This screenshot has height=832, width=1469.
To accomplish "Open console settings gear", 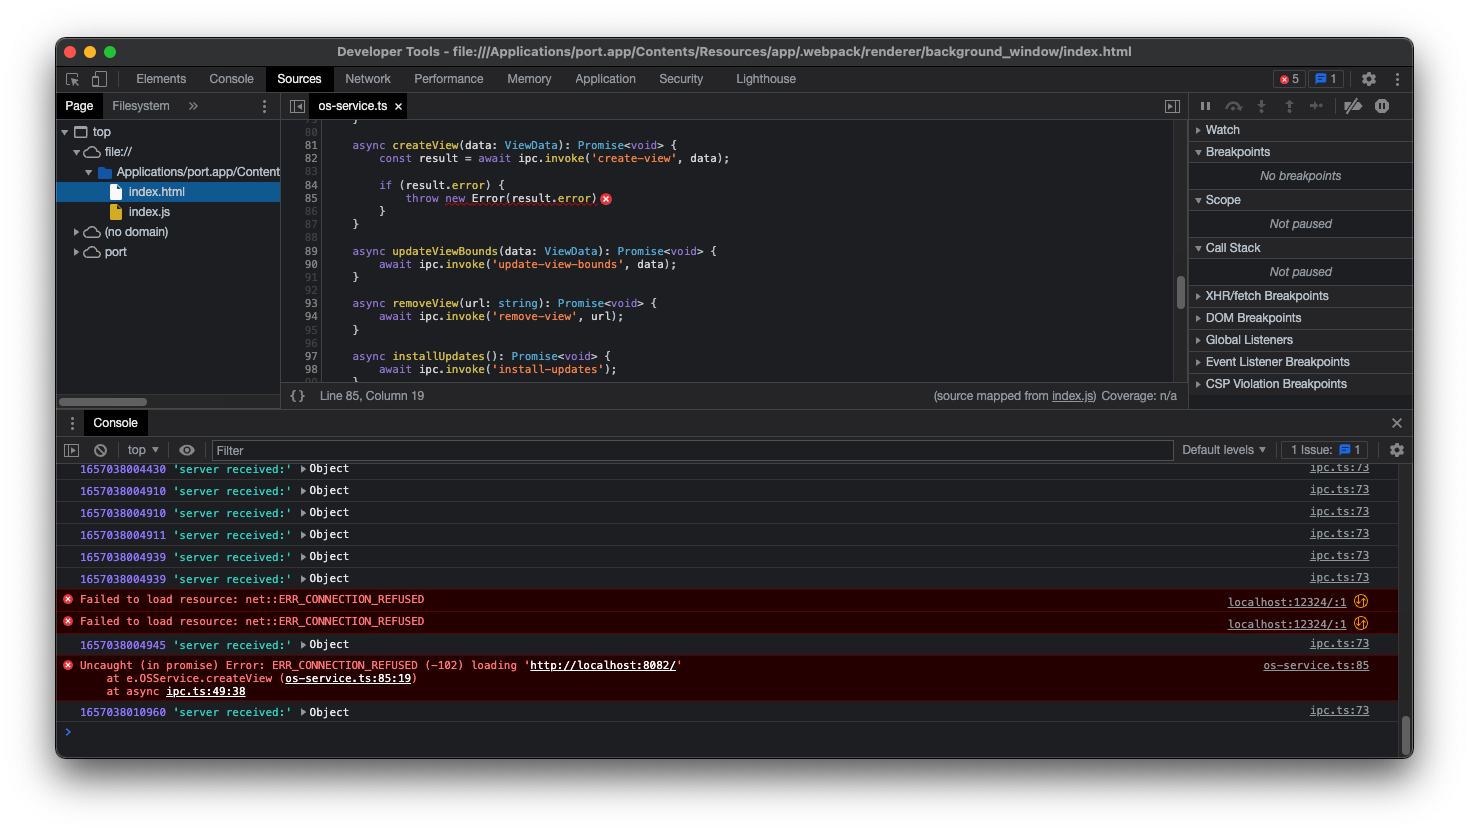I will pos(1397,450).
